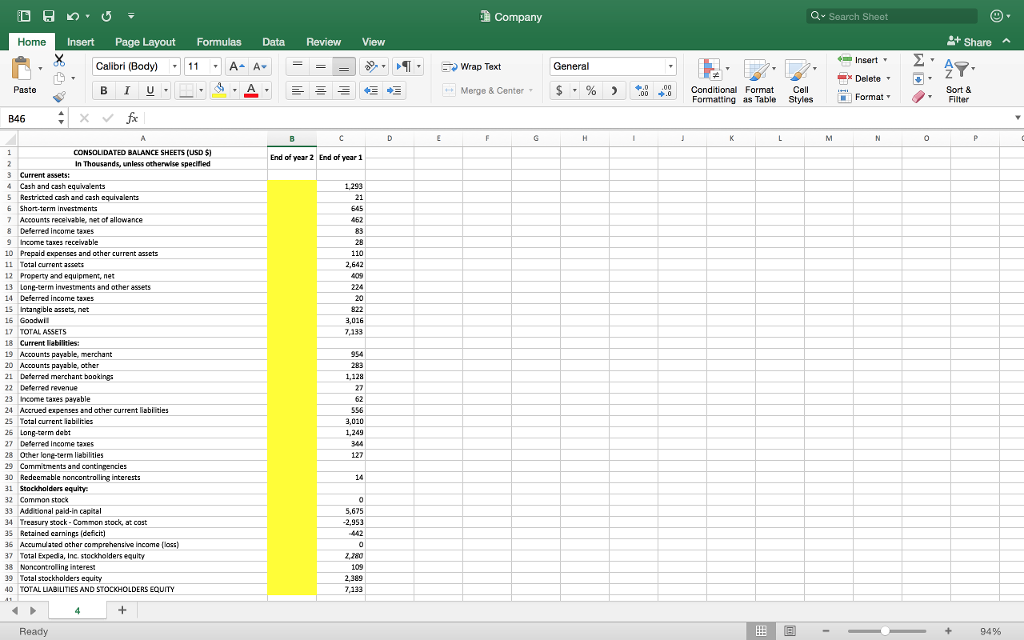
Task: Click the Accounting dollar format icon
Action: click(559, 90)
